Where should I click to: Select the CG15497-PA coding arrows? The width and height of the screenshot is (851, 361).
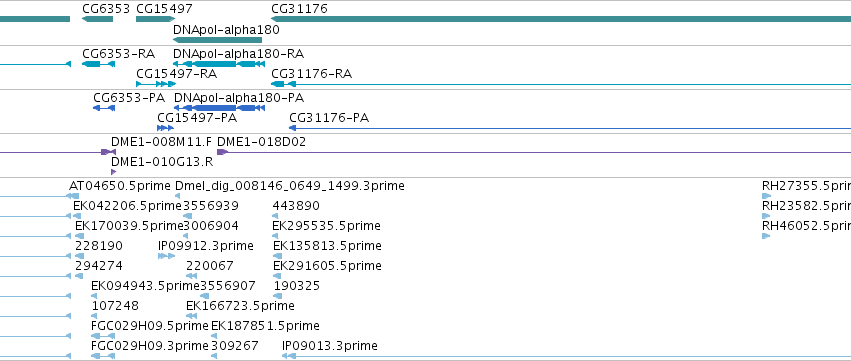point(166,128)
